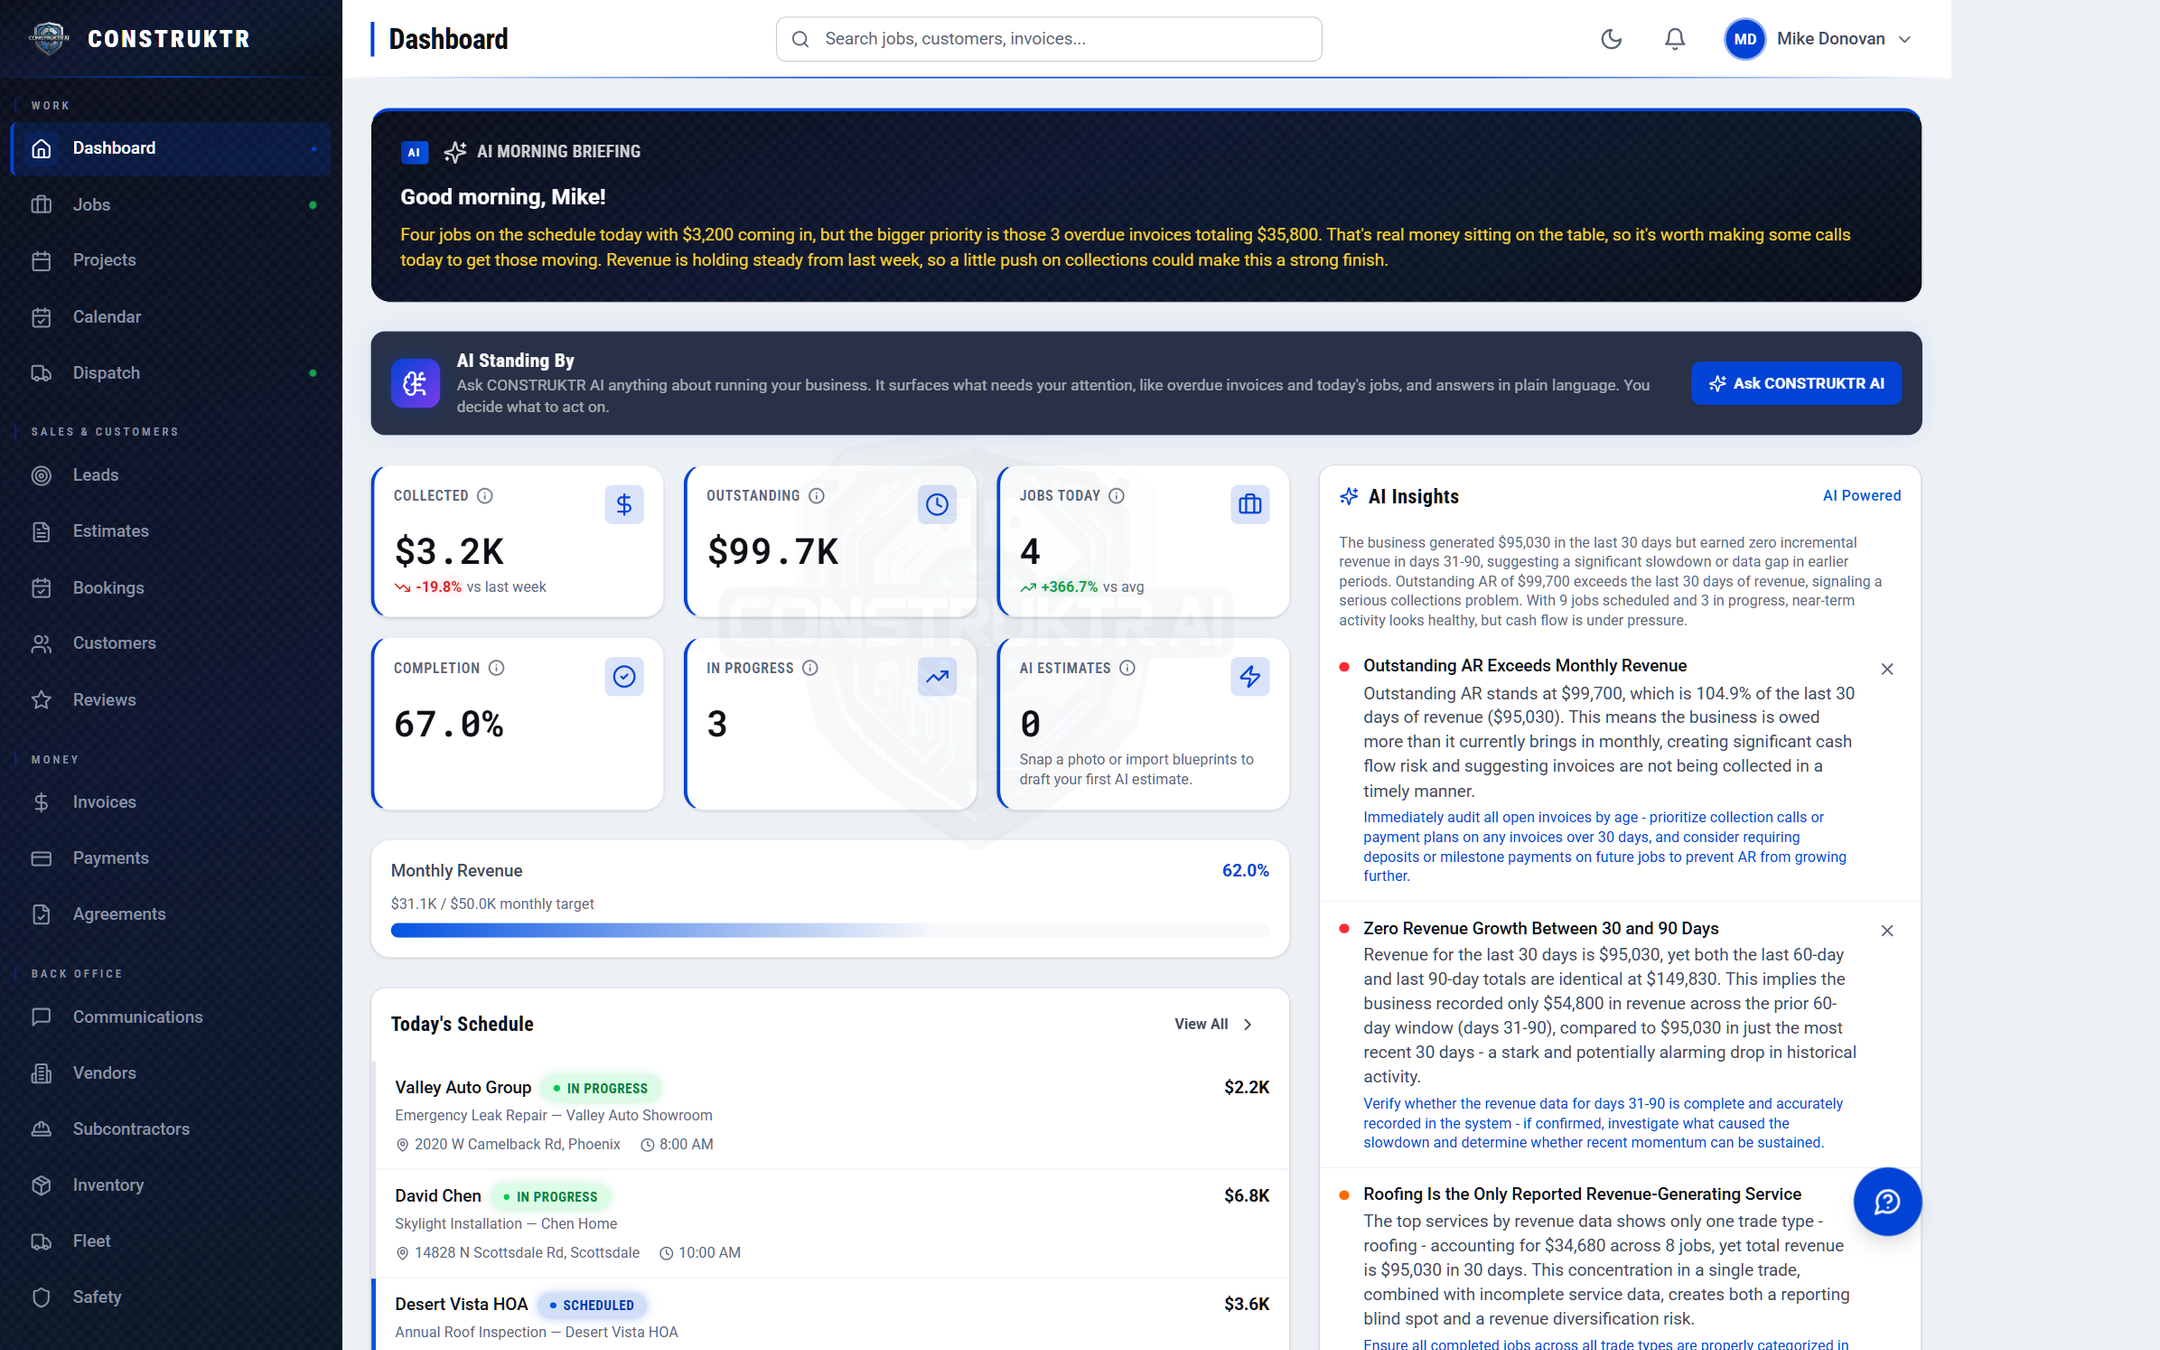2160x1350 pixels.
Task: Open Leads in the sidebar
Action: [x=171, y=475]
